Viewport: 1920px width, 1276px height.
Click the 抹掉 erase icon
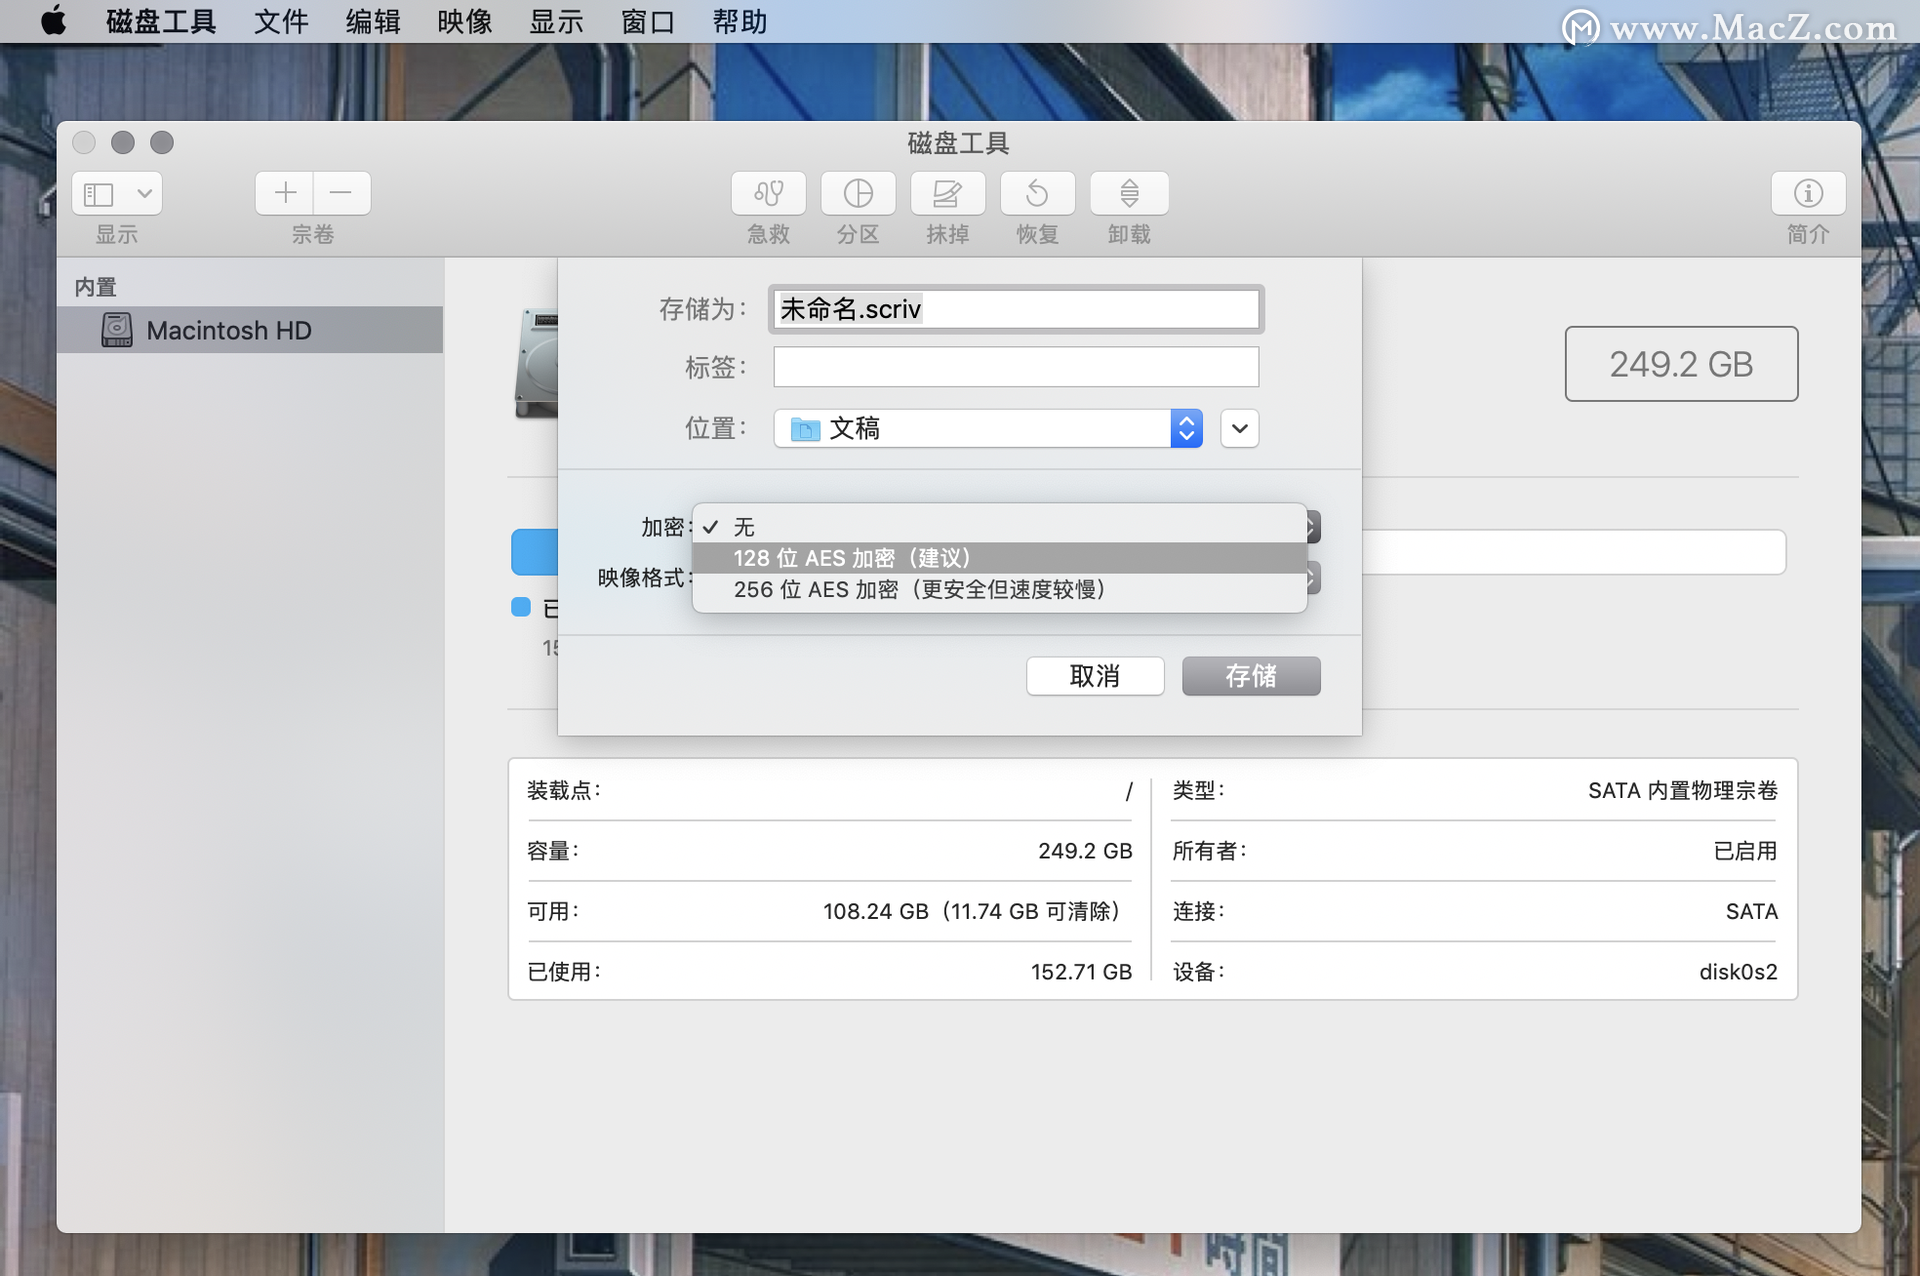947,193
